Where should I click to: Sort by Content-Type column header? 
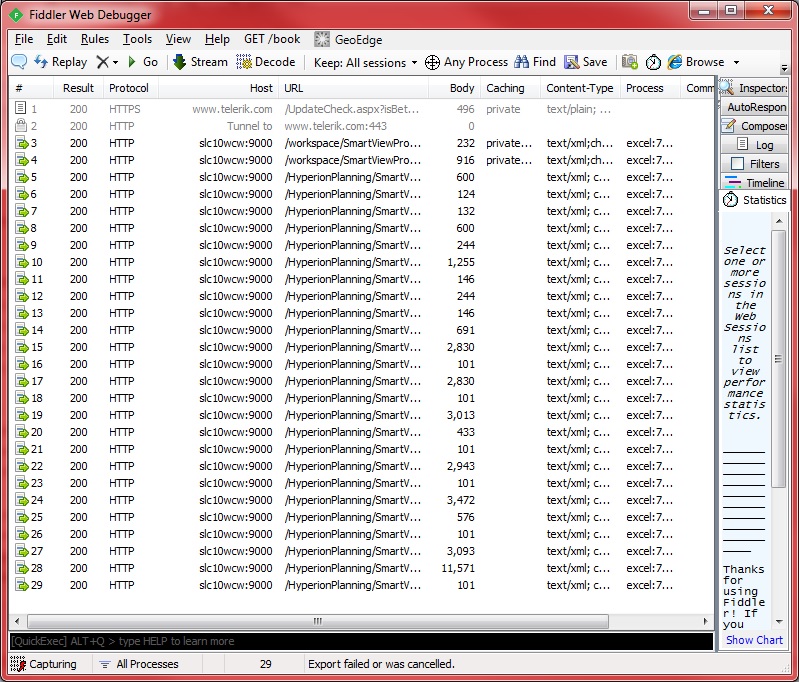tap(579, 88)
